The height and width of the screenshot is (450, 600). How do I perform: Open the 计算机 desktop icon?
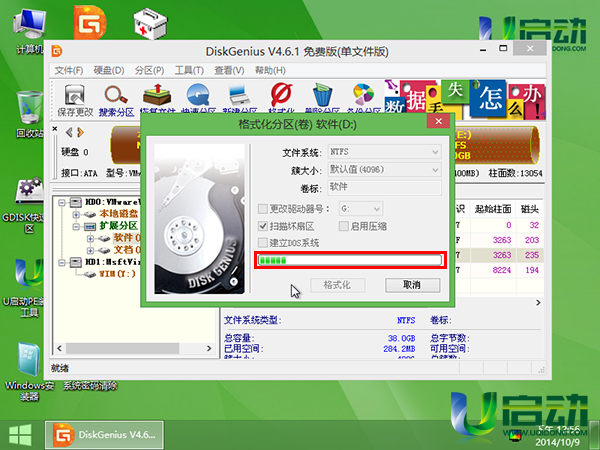(x=29, y=31)
